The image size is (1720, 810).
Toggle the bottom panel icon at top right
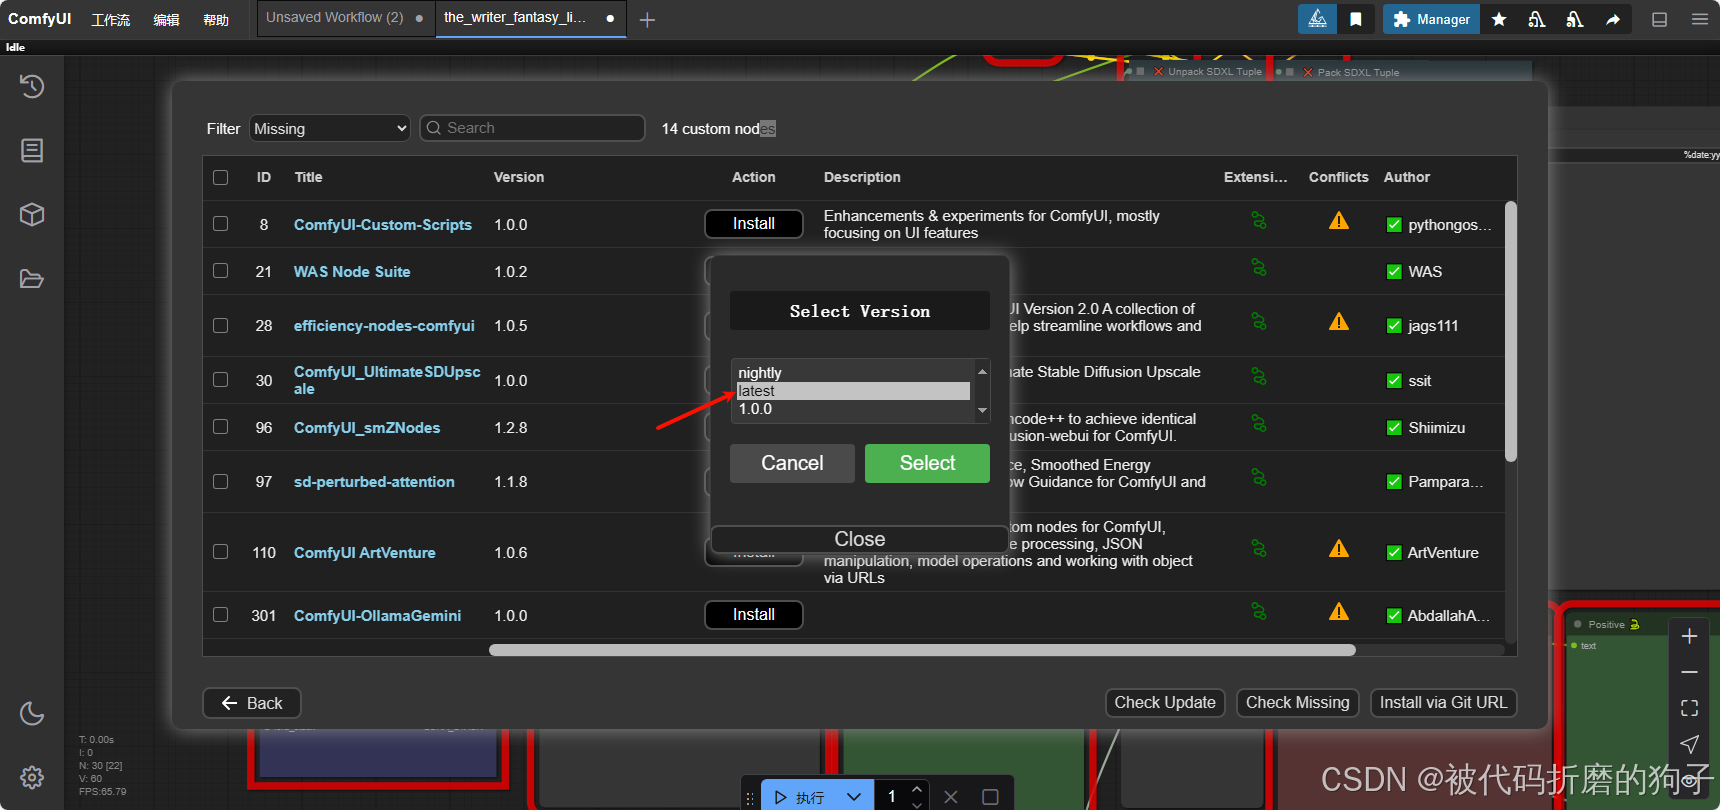point(1659,19)
